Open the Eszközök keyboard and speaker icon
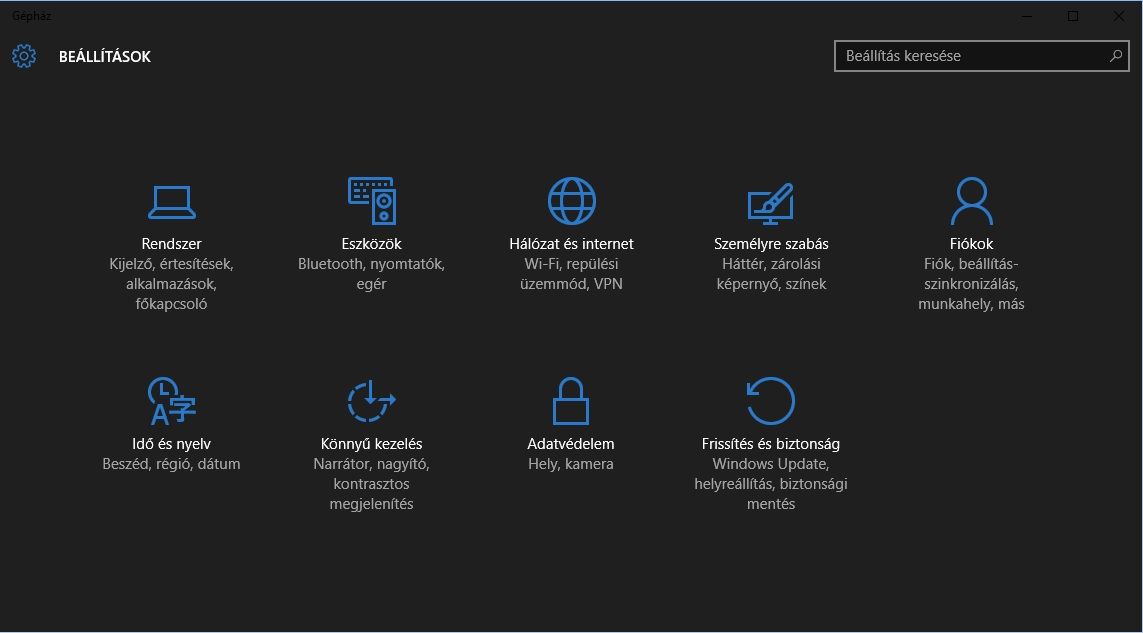The image size is (1143, 633). 372,201
